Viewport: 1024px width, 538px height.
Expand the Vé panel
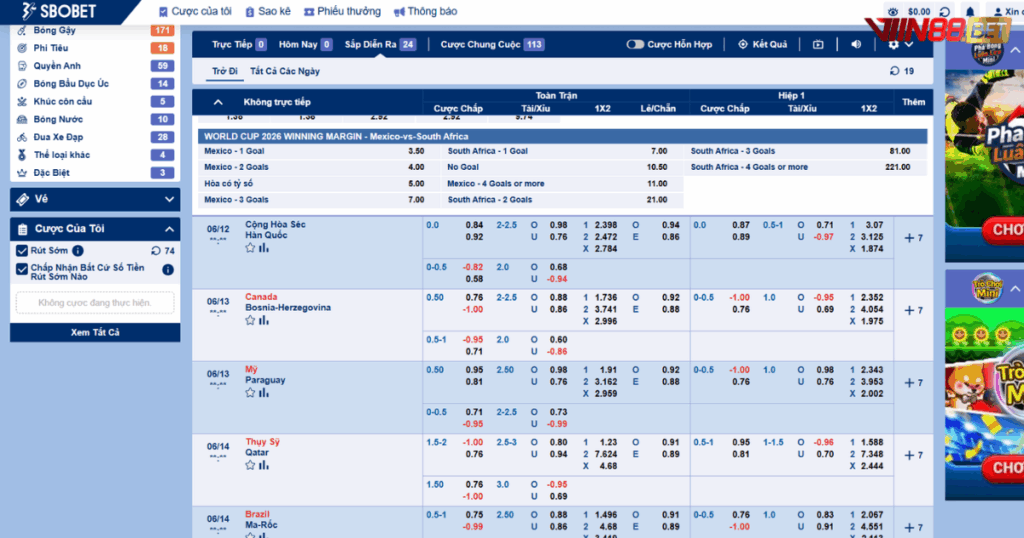[95, 199]
